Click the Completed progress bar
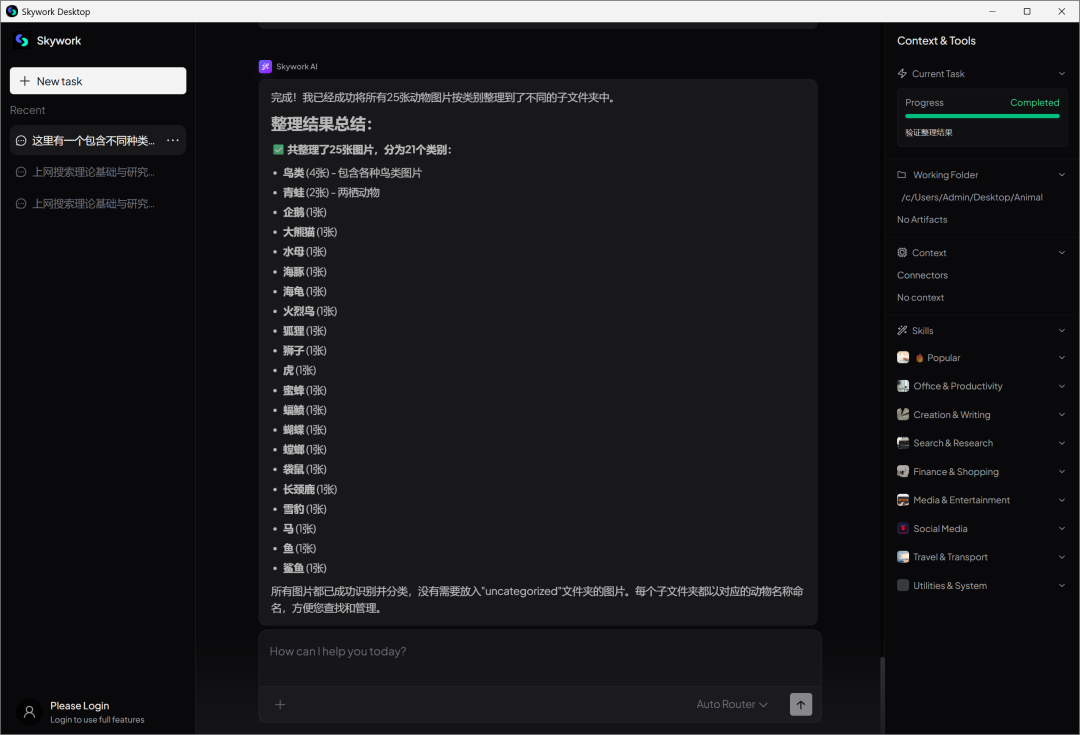This screenshot has width=1080, height=735. click(x=982, y=116)
